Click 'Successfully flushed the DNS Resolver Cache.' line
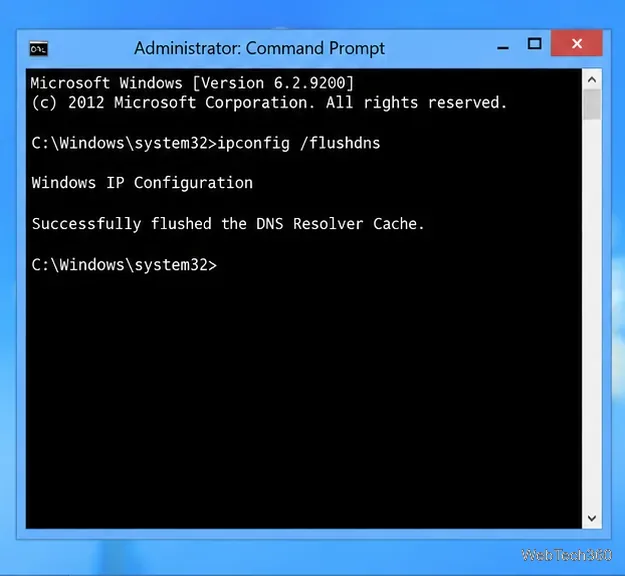 point(228,224)
